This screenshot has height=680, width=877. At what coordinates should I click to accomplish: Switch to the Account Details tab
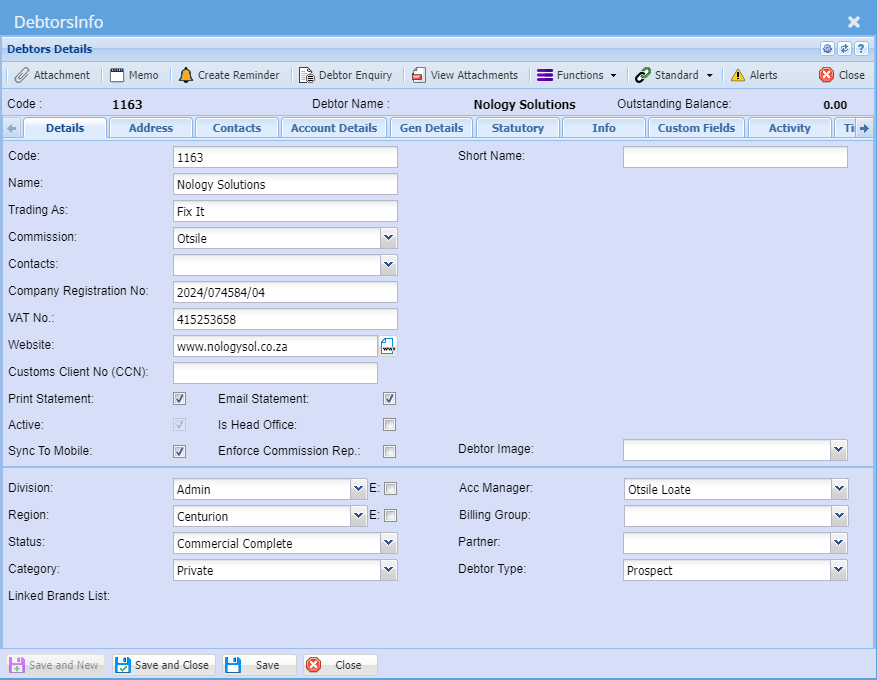(334, 128)
